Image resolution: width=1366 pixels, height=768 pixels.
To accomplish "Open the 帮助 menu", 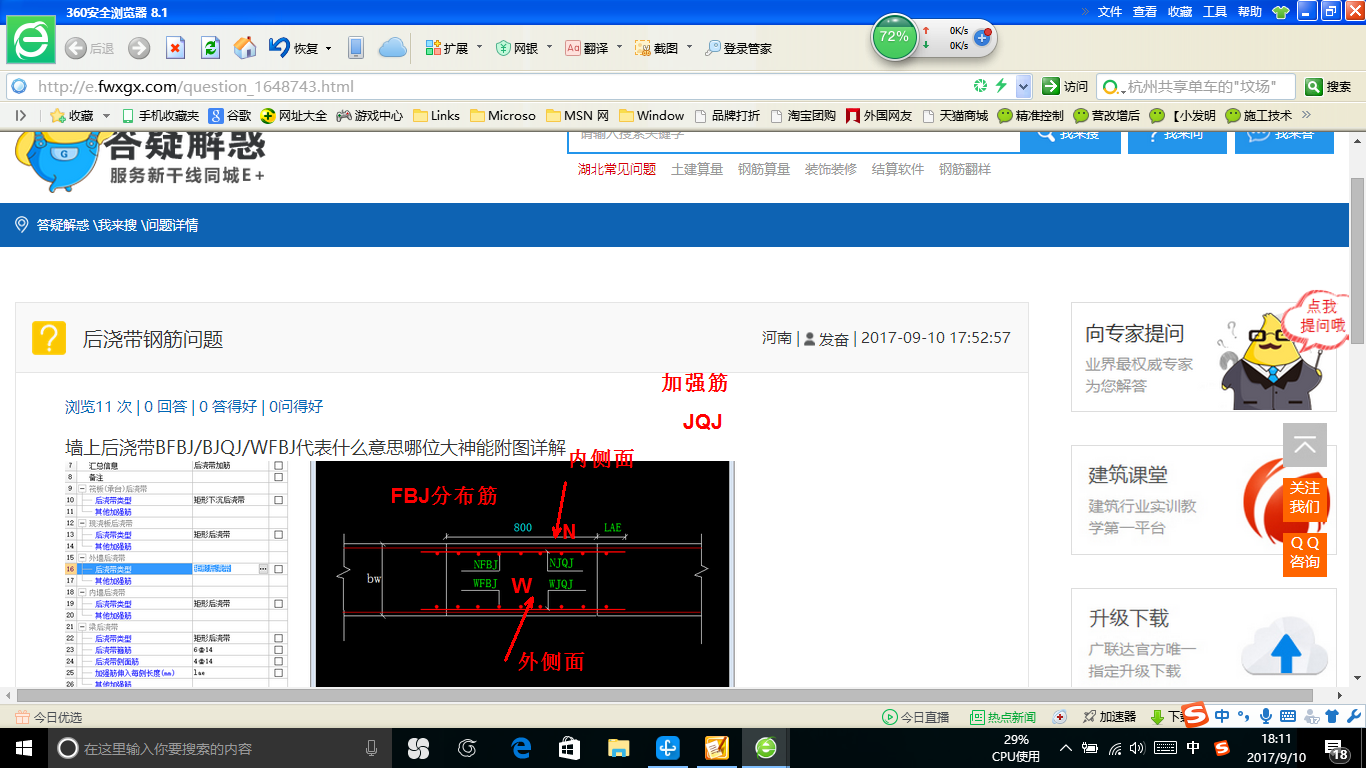I will 1250,12.
